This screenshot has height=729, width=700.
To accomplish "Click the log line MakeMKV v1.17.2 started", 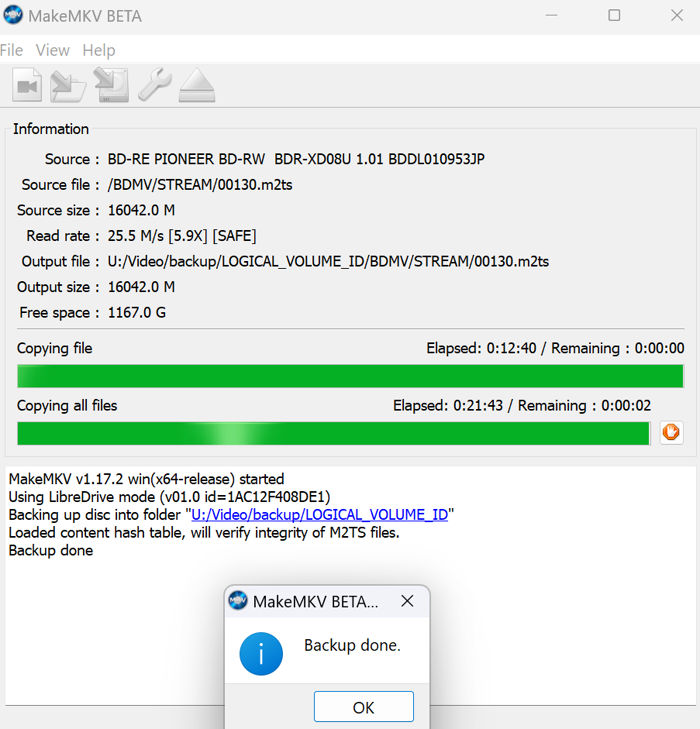I will point(146,479).
